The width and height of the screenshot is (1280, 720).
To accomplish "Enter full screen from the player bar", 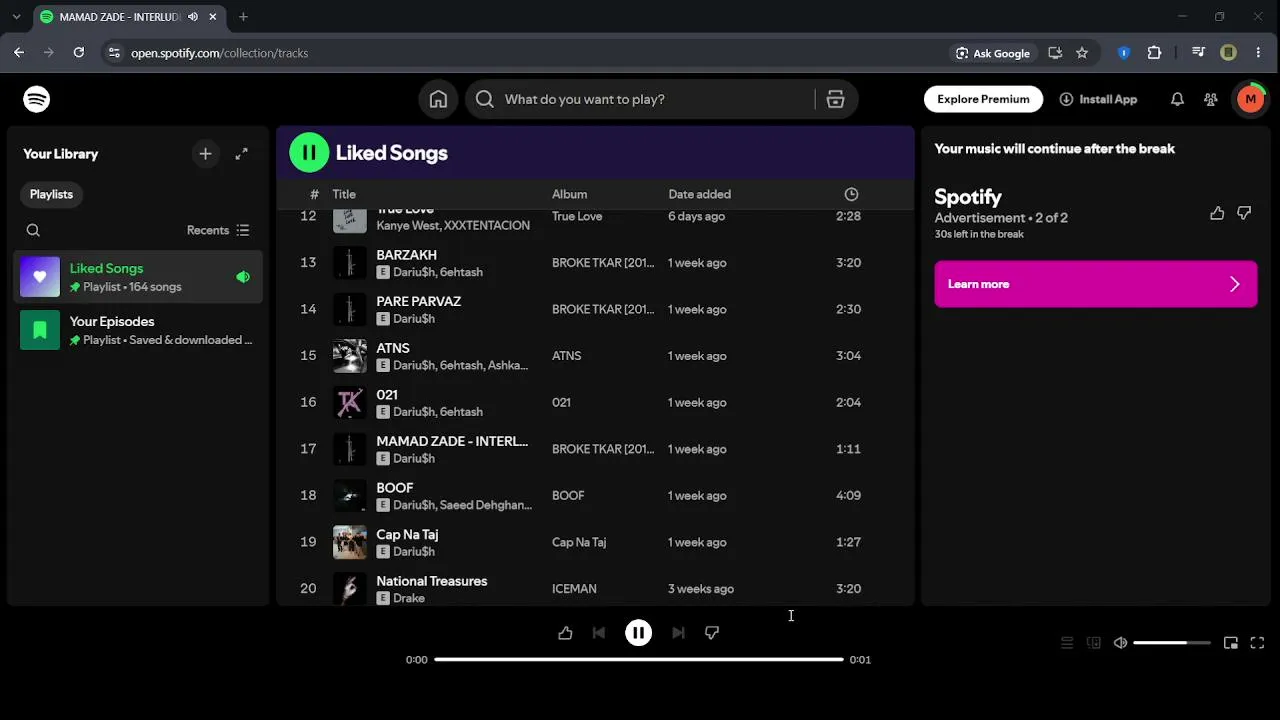I will coord(1258,643).
